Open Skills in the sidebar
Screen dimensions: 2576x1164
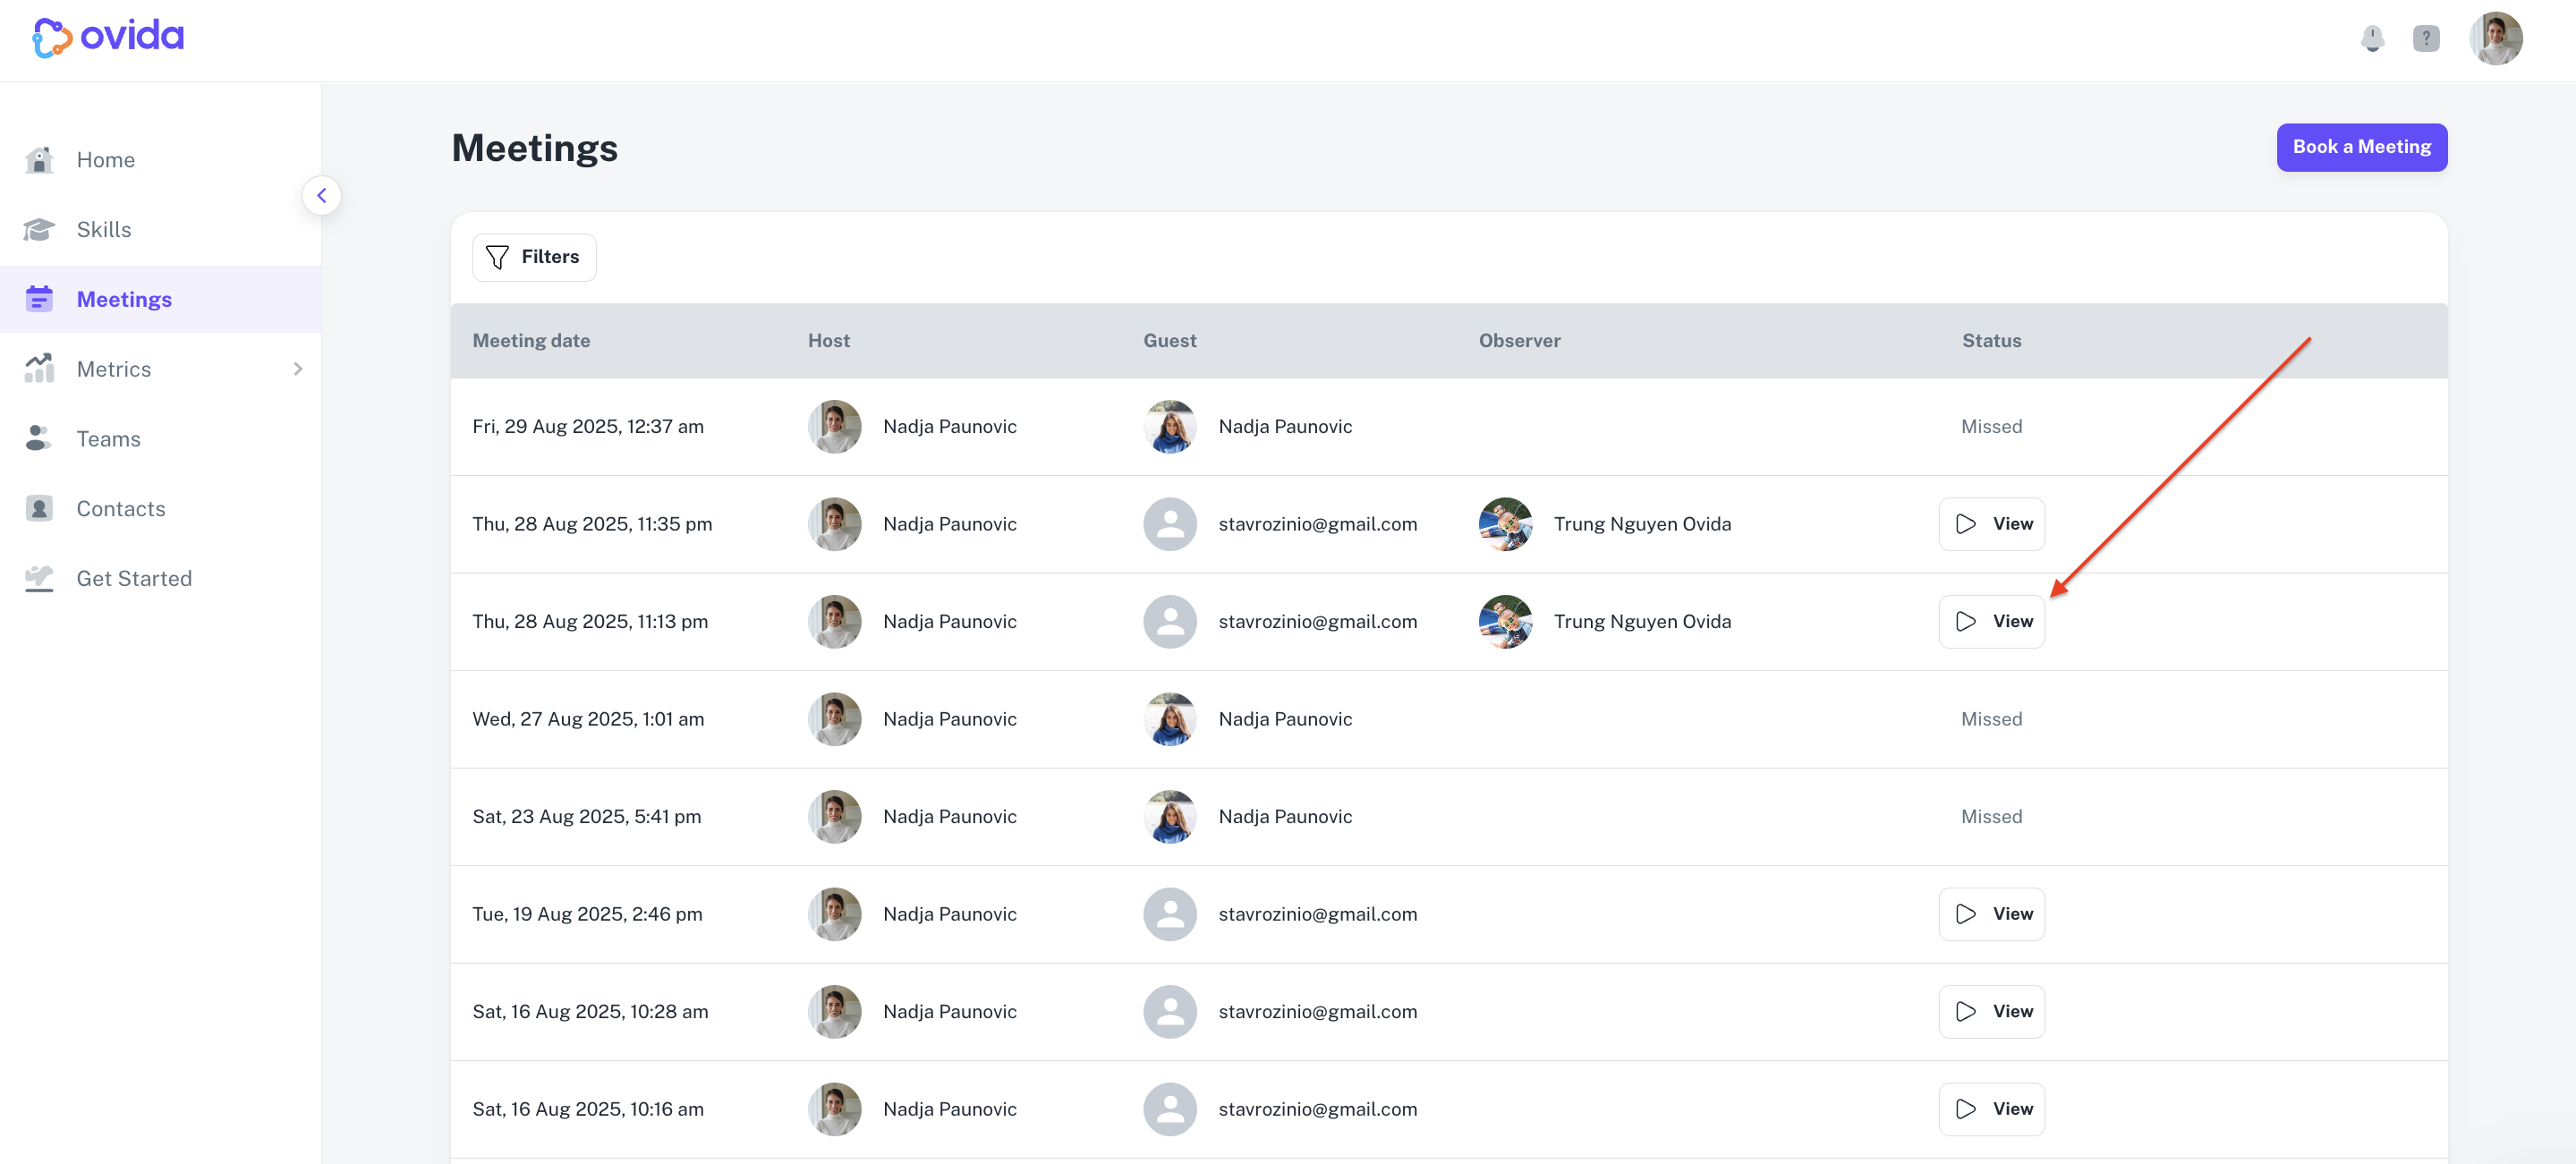tap(160, 230)
